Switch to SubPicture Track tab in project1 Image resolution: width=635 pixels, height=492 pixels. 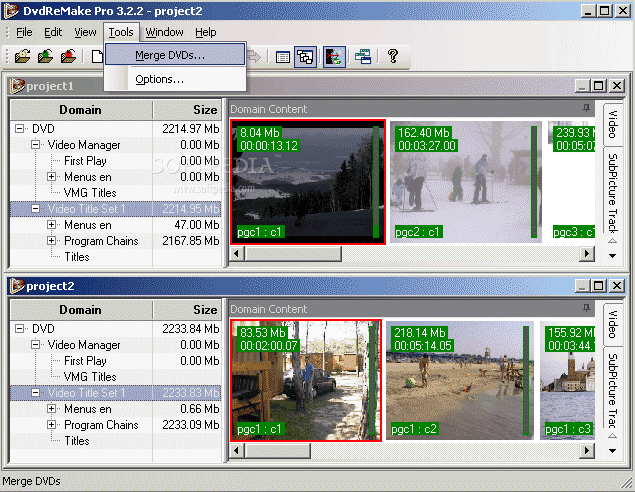[613, 193]
